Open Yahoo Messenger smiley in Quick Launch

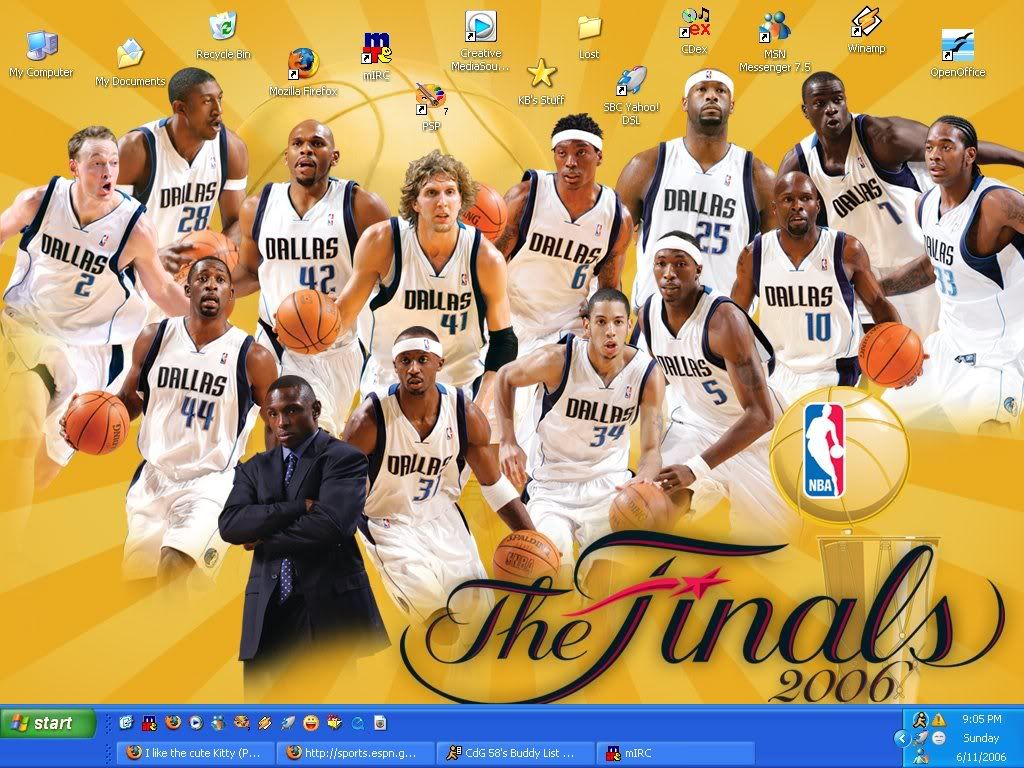pyautogui.click(x=311, y=722)
